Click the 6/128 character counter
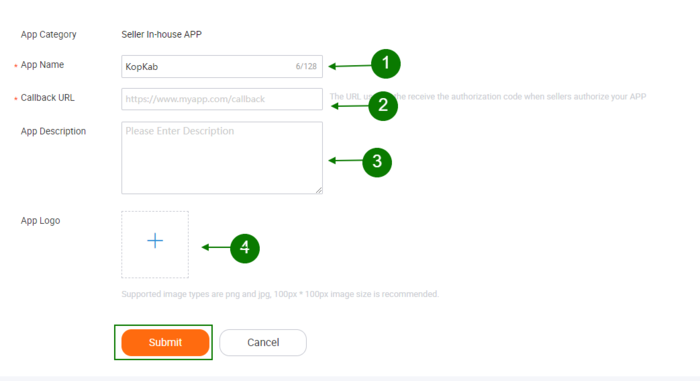Viewport: 700px width, 381px height. coord(306,67)
